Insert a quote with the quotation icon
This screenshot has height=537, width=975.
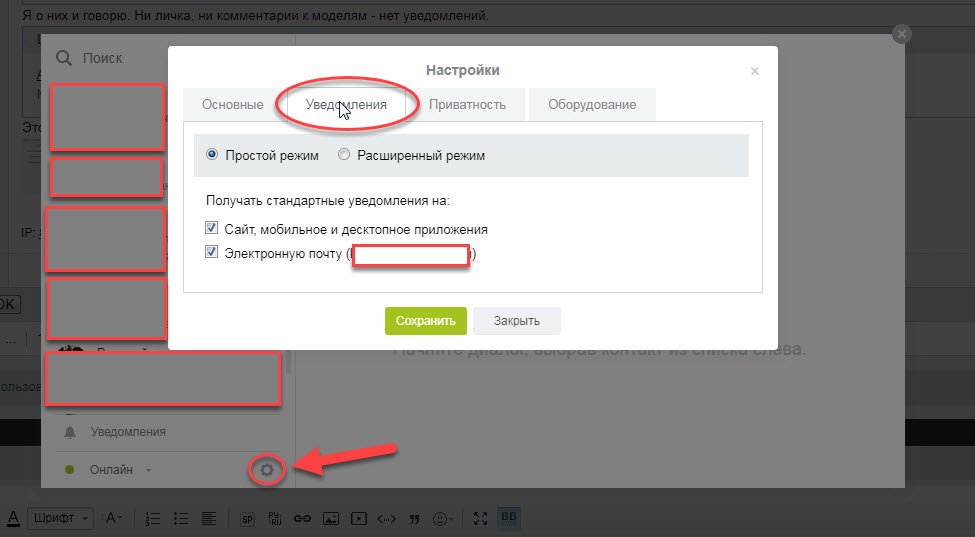click(413, 518)
